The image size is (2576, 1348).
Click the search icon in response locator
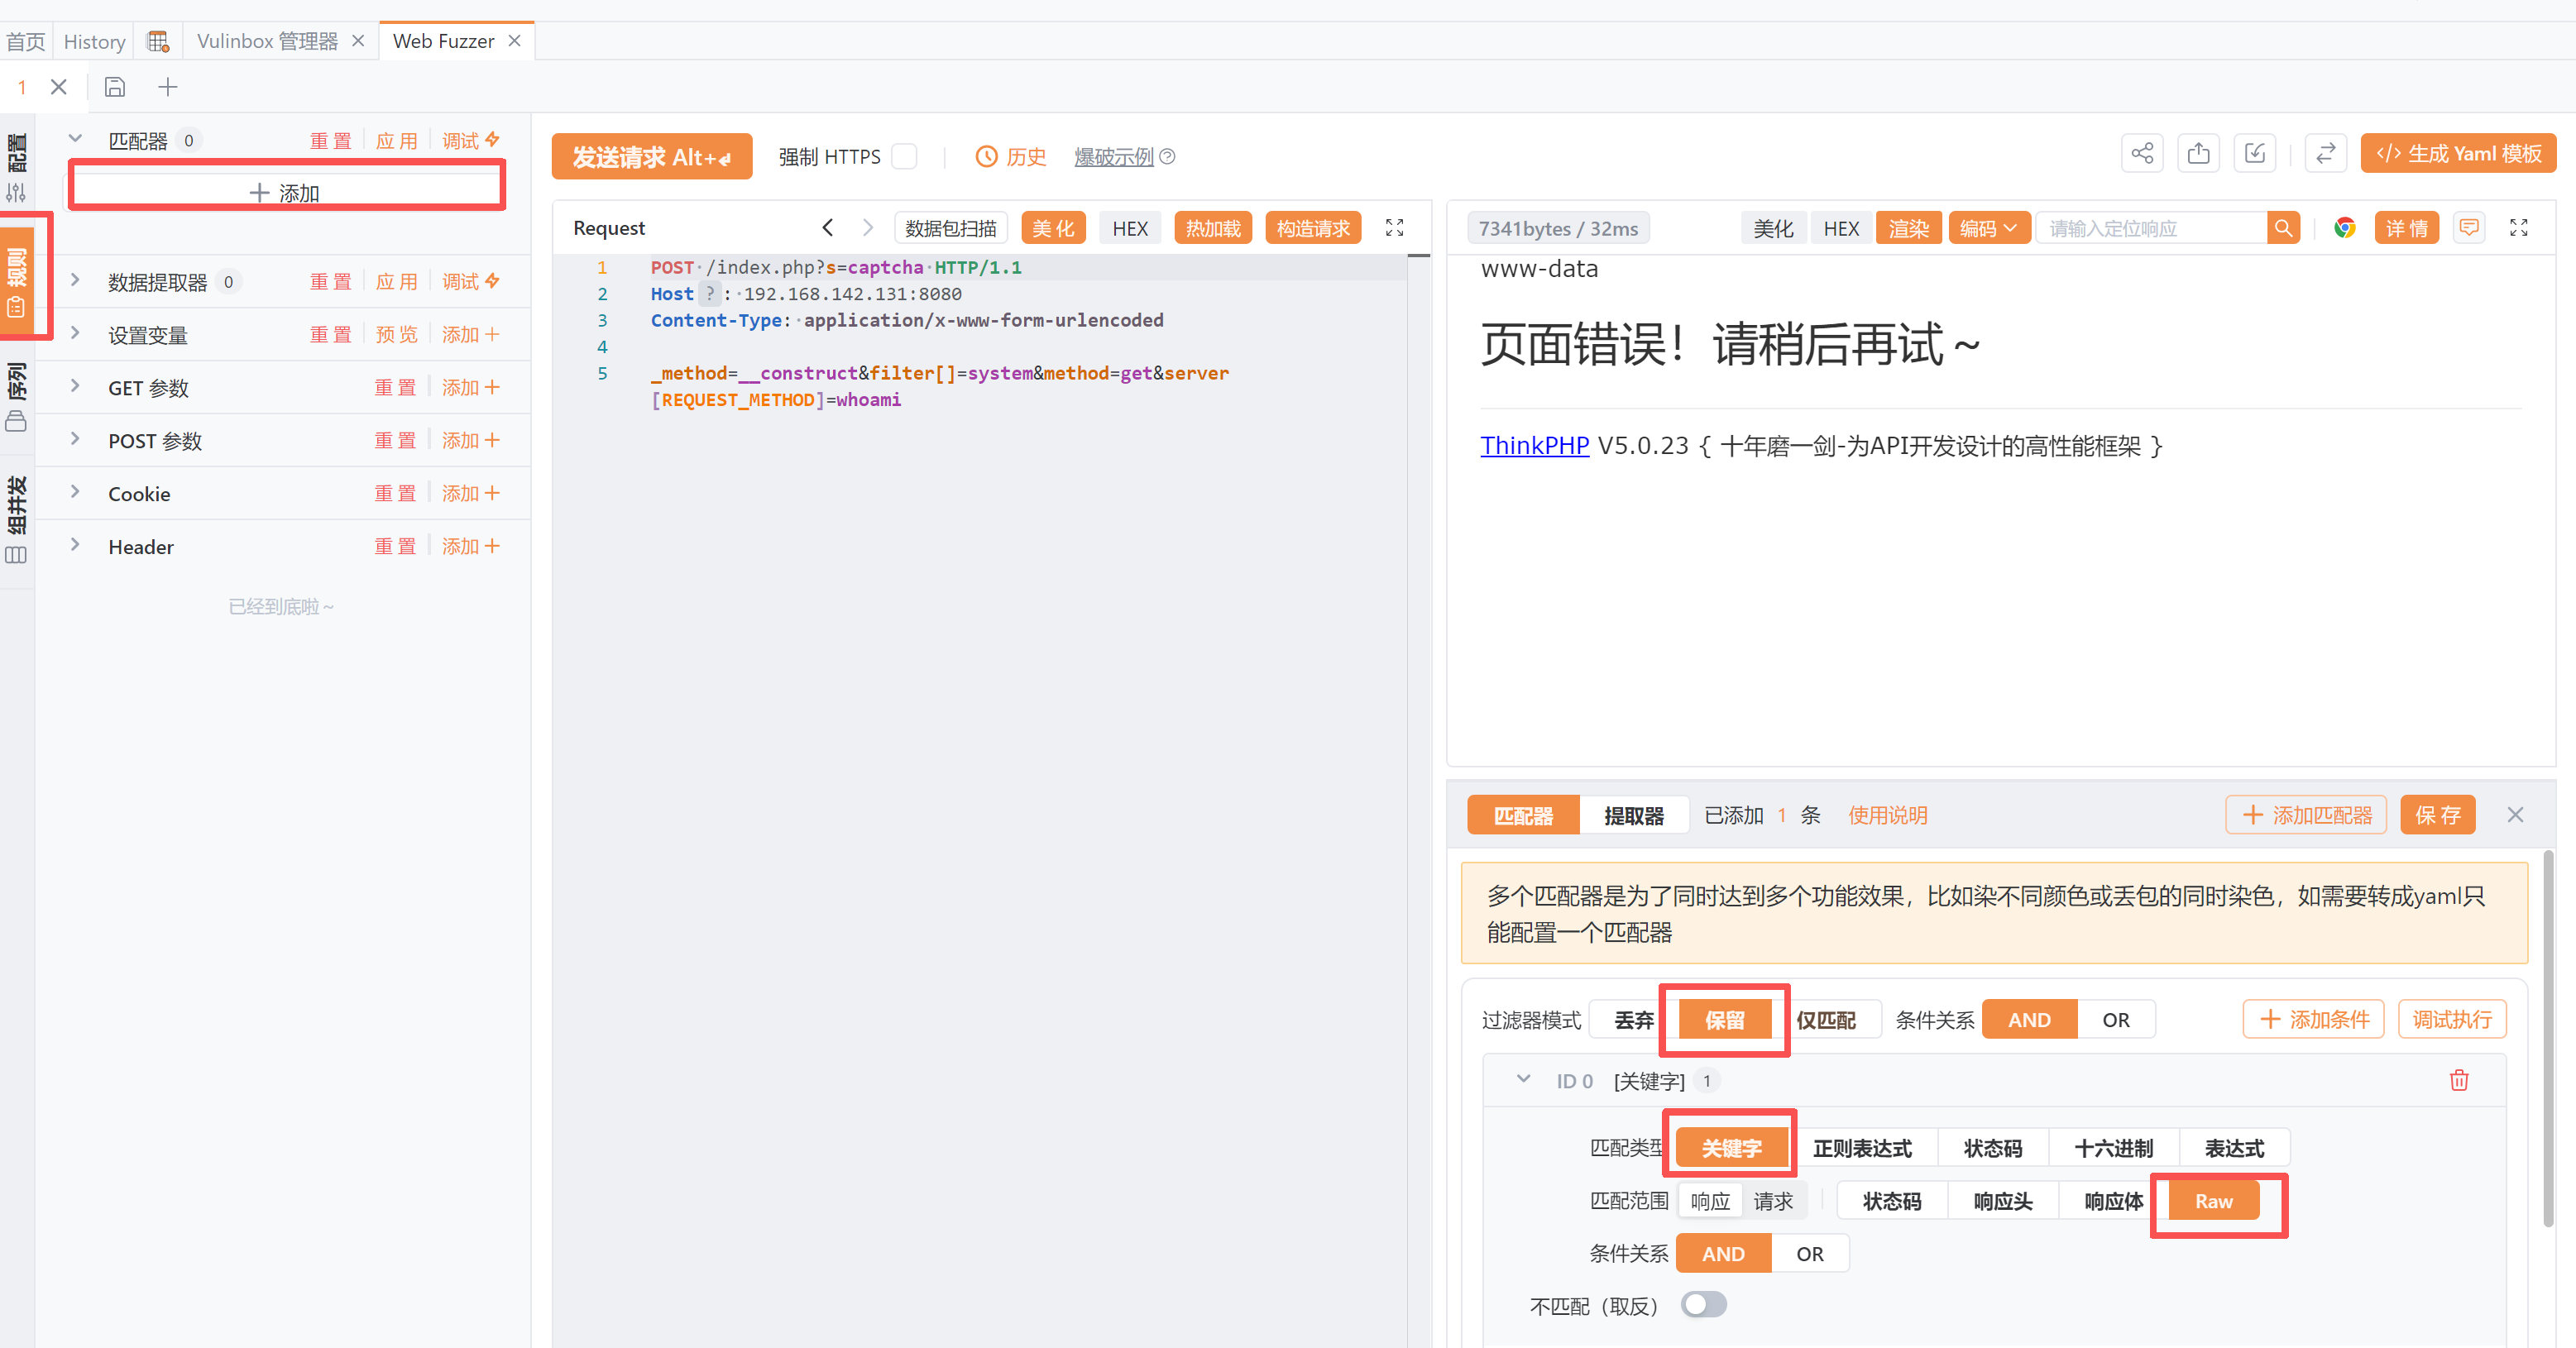(2283, 228)
